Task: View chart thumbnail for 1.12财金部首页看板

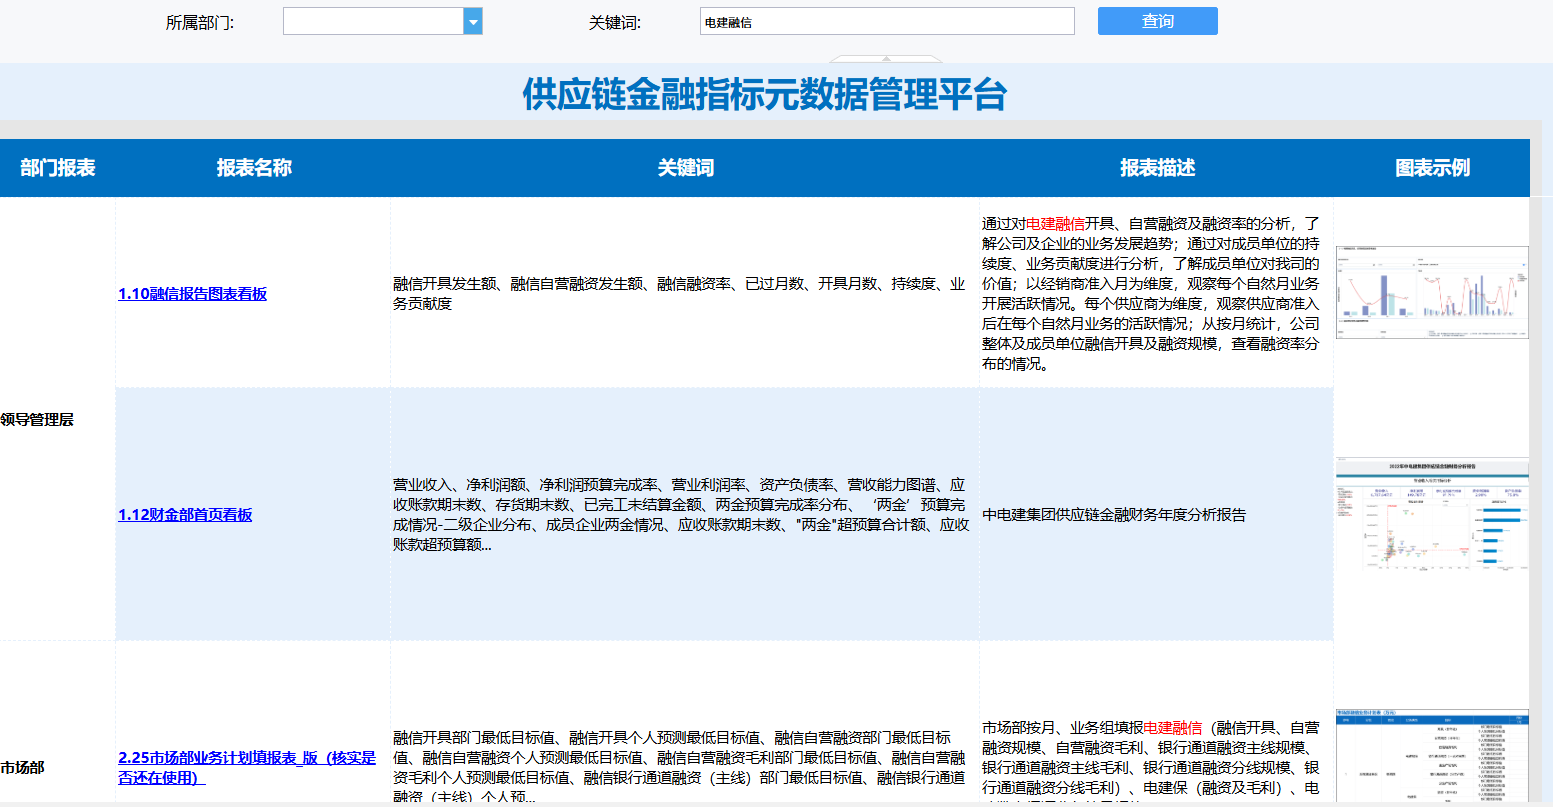Action: (1432, 515)
